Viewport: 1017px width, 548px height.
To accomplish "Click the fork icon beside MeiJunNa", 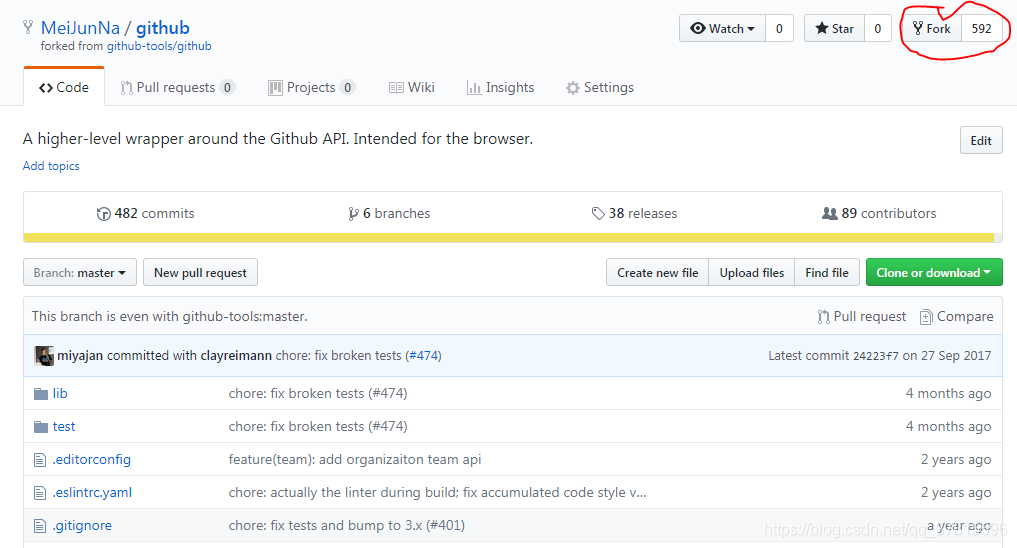I will point(28,27).
